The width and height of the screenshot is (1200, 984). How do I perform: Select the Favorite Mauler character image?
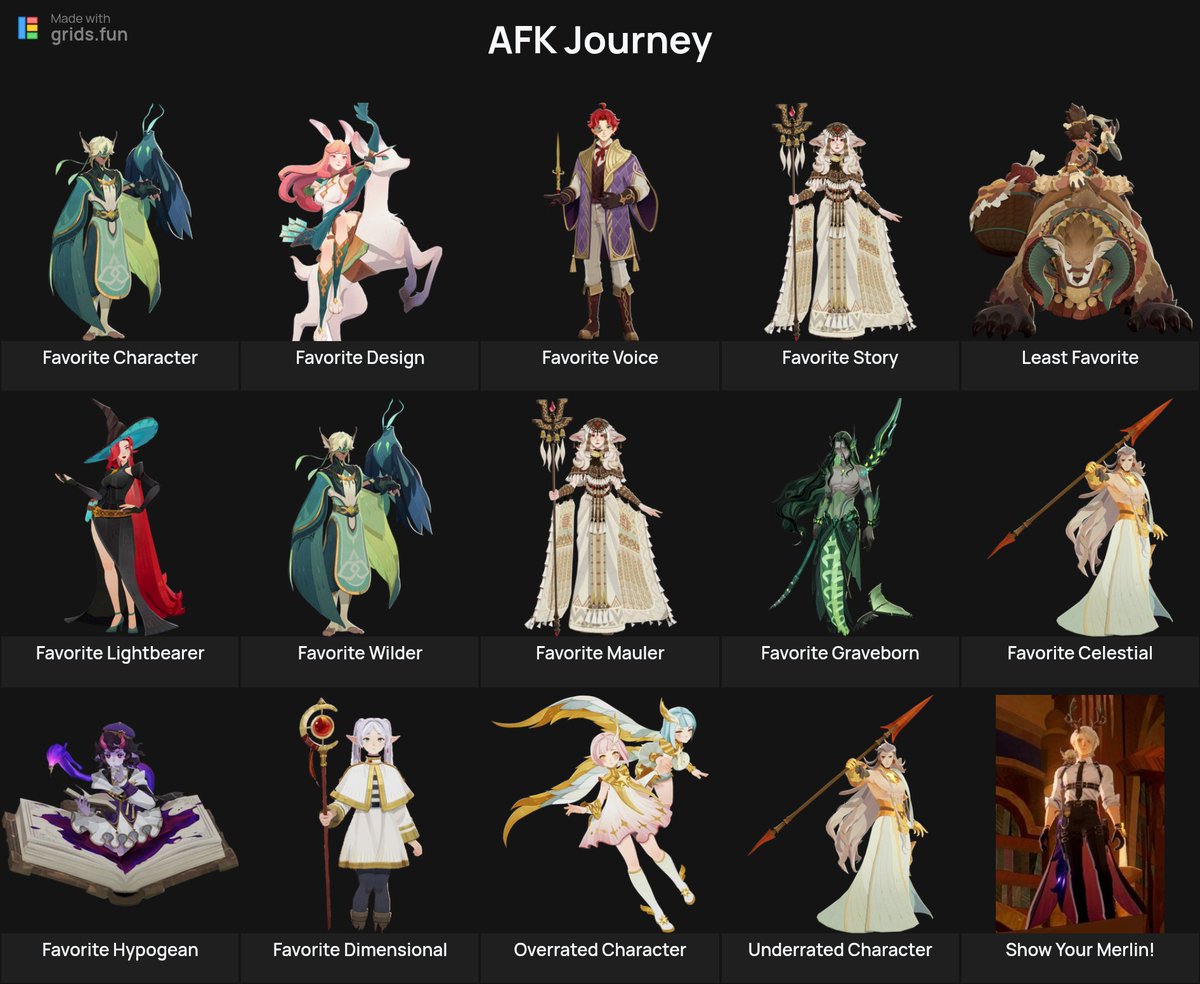[x=600, y=517]
